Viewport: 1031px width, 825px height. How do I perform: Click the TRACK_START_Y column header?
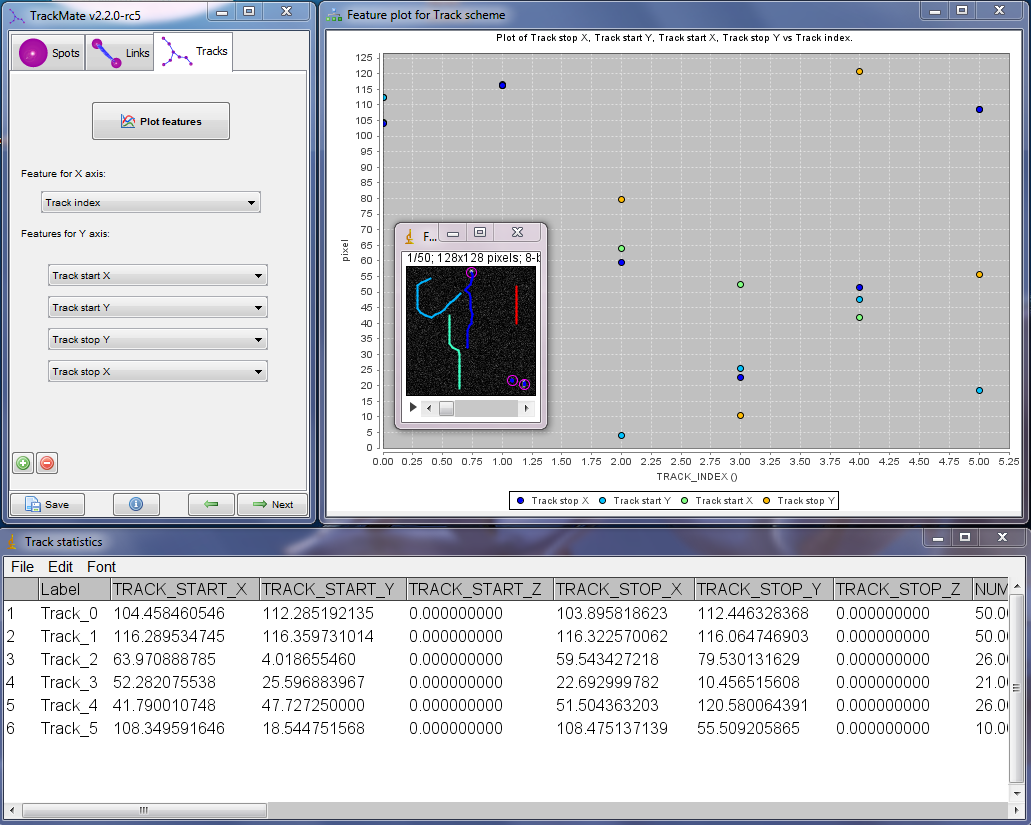(x=333, y=589)
